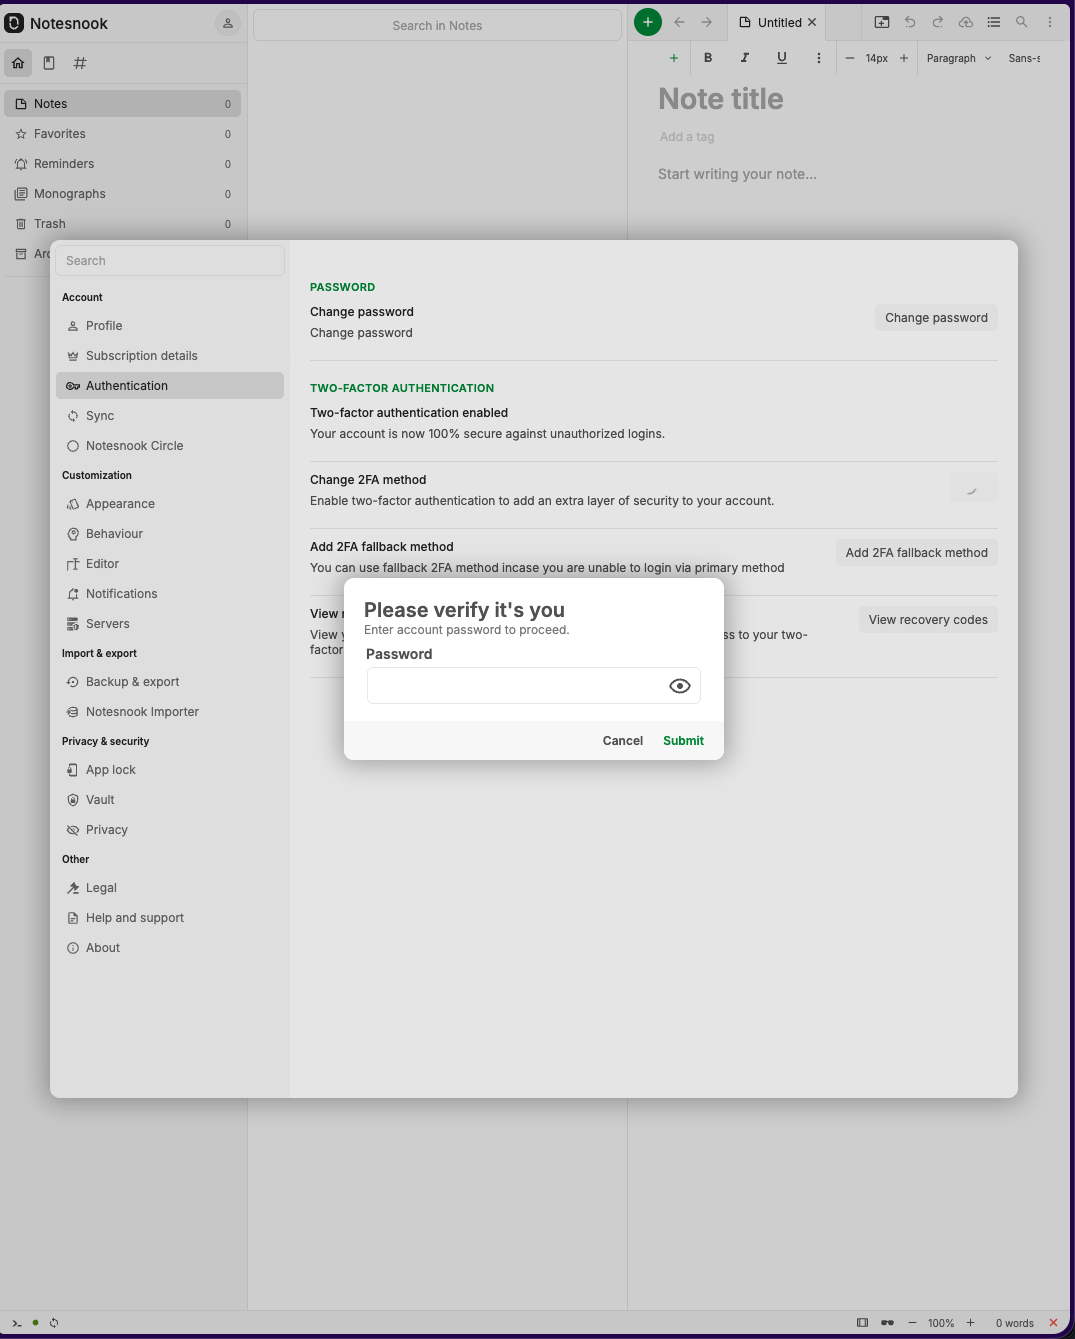The height and width of the screenshot is (1339, 1075).
Task: Select Monographs in the sidebar
Action: (122, 194)
